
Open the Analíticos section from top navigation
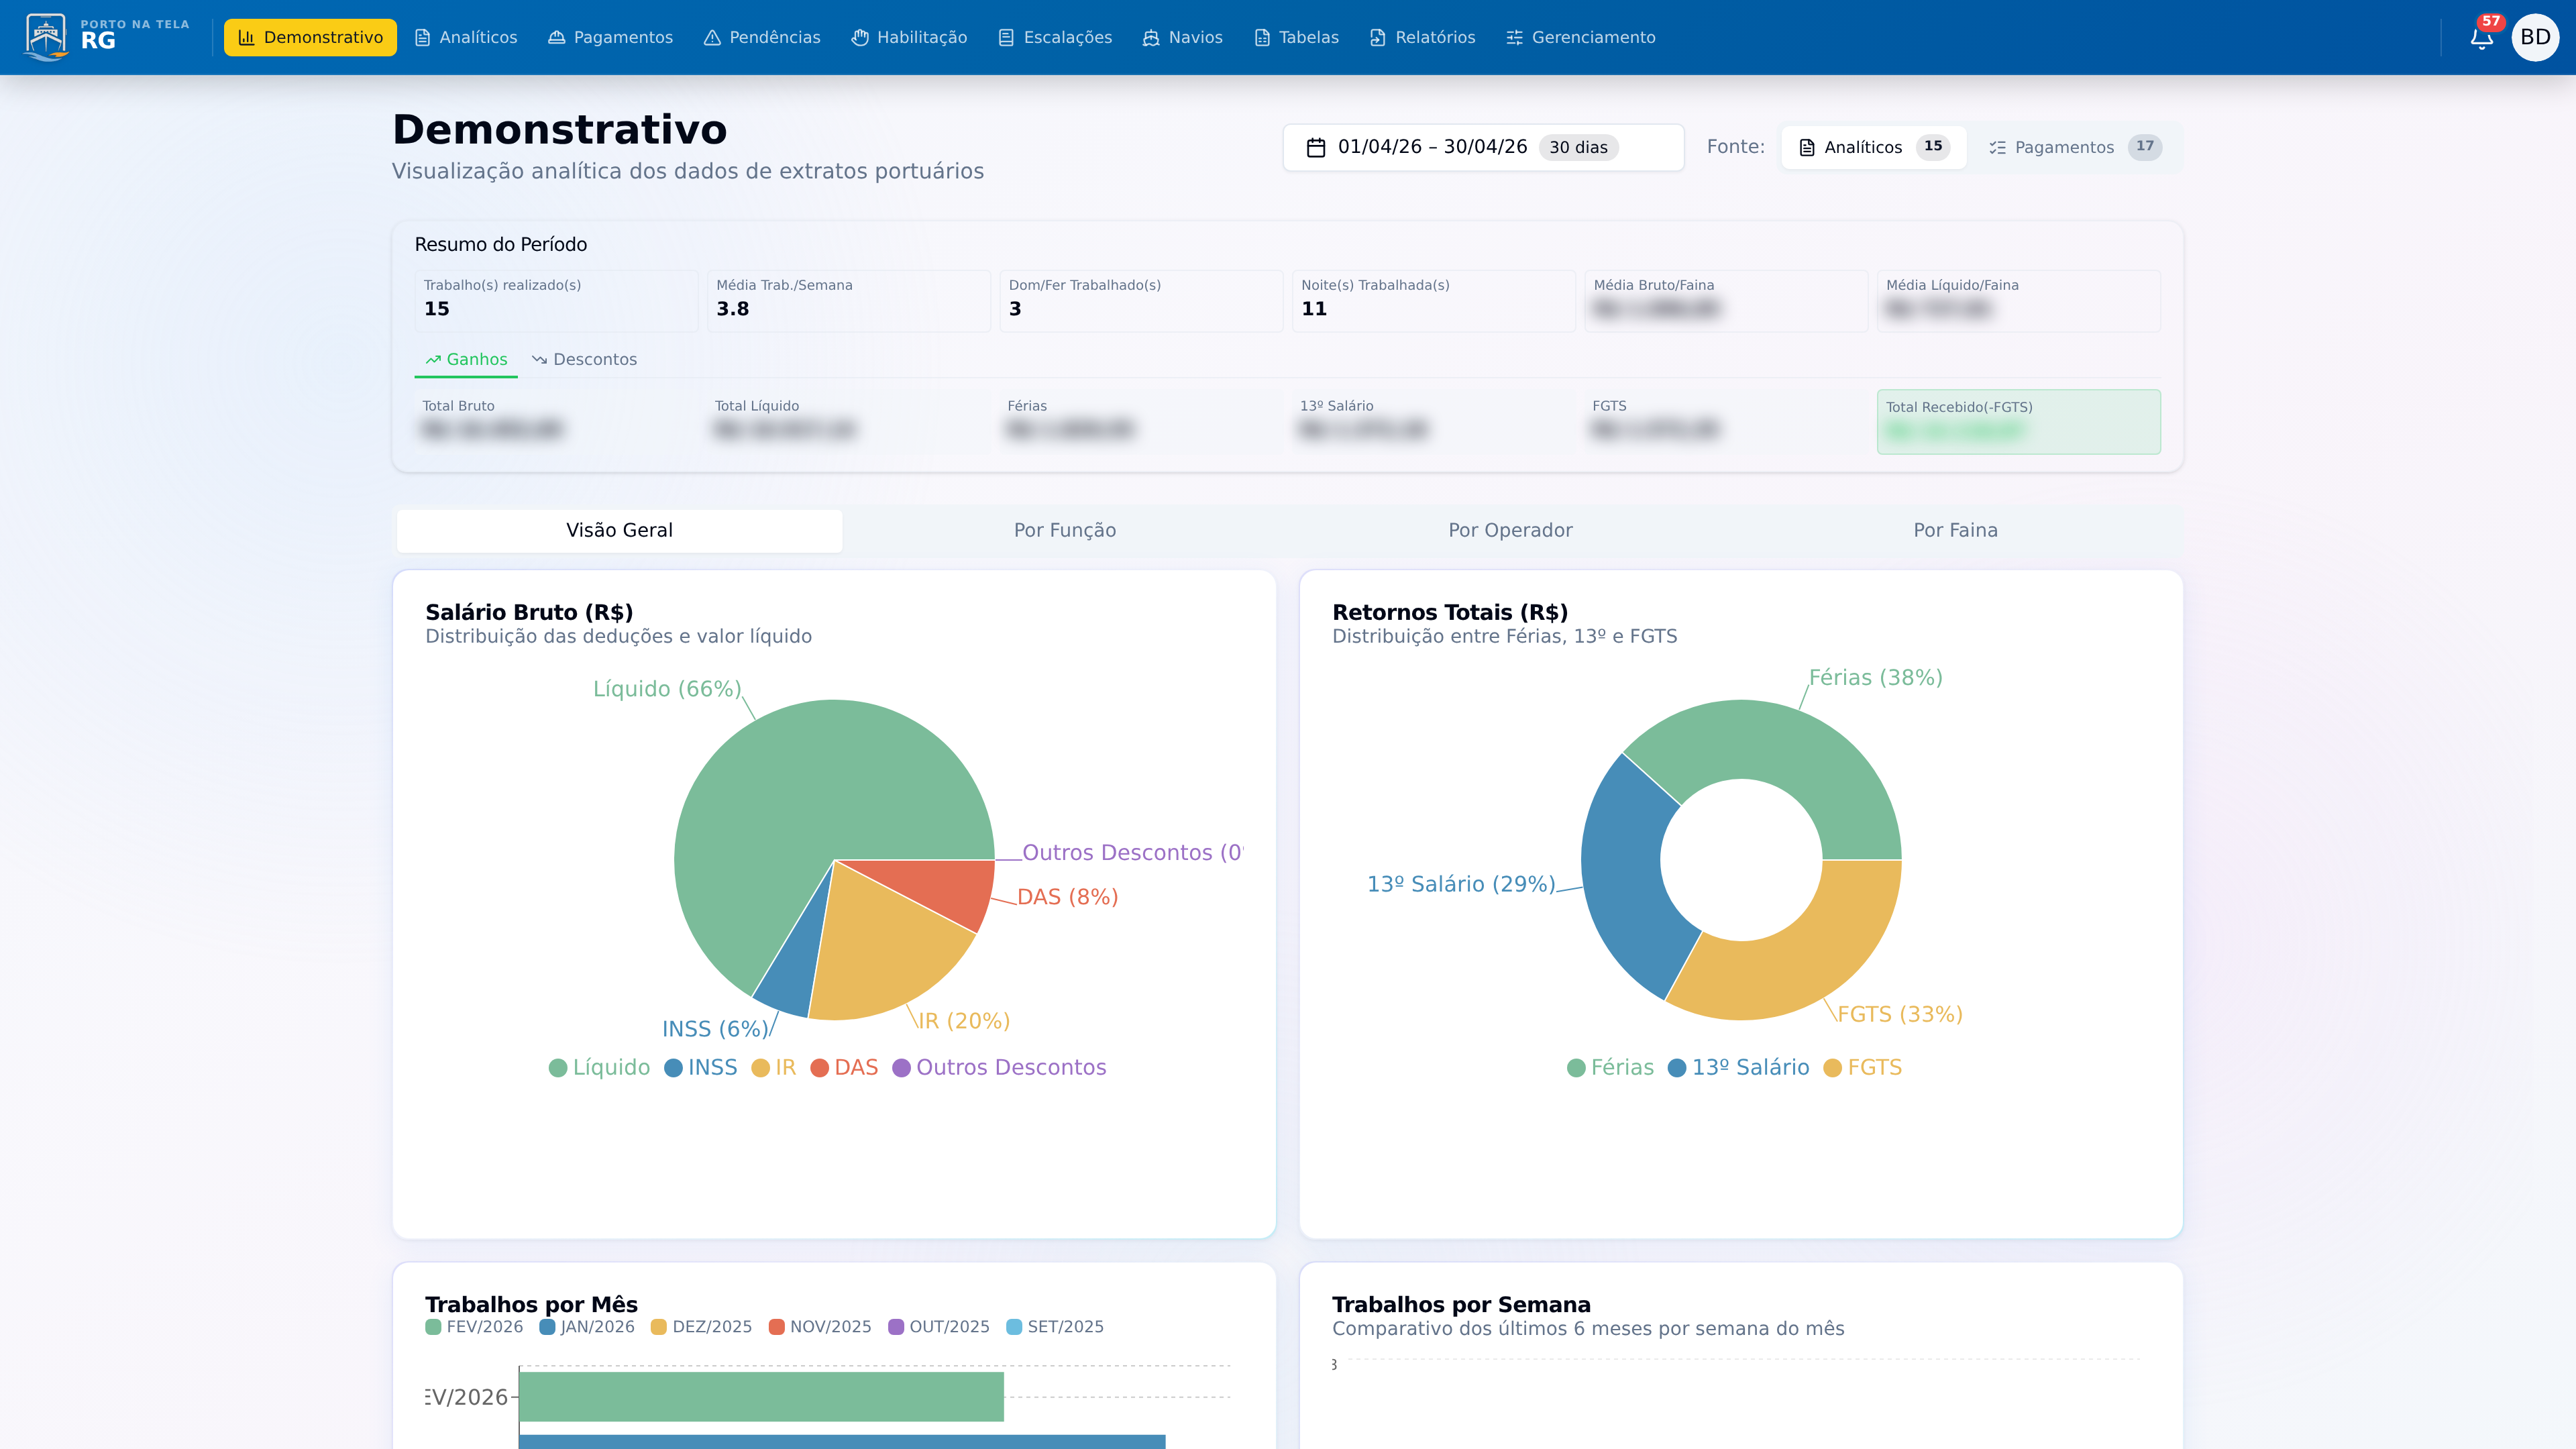click(466, 37)
